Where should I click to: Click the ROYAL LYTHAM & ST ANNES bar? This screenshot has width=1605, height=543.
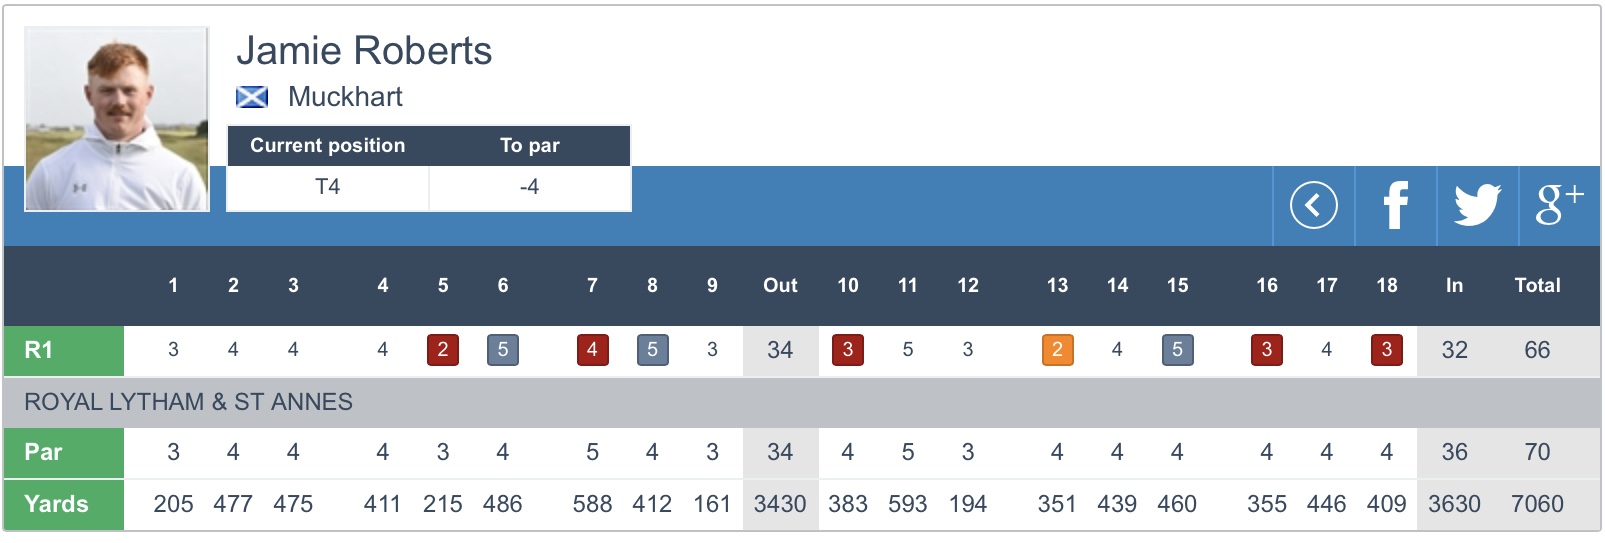point(800,402)
